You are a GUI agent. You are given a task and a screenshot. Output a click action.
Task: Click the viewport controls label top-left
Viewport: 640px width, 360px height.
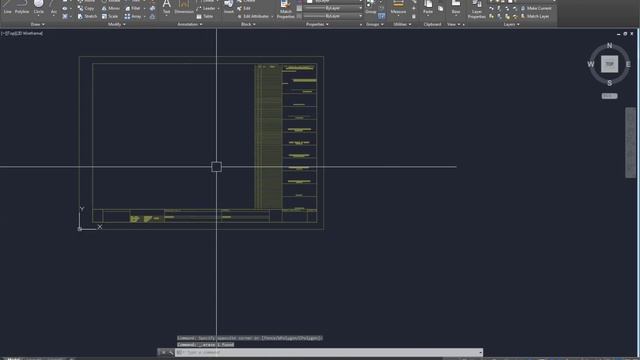22,33
